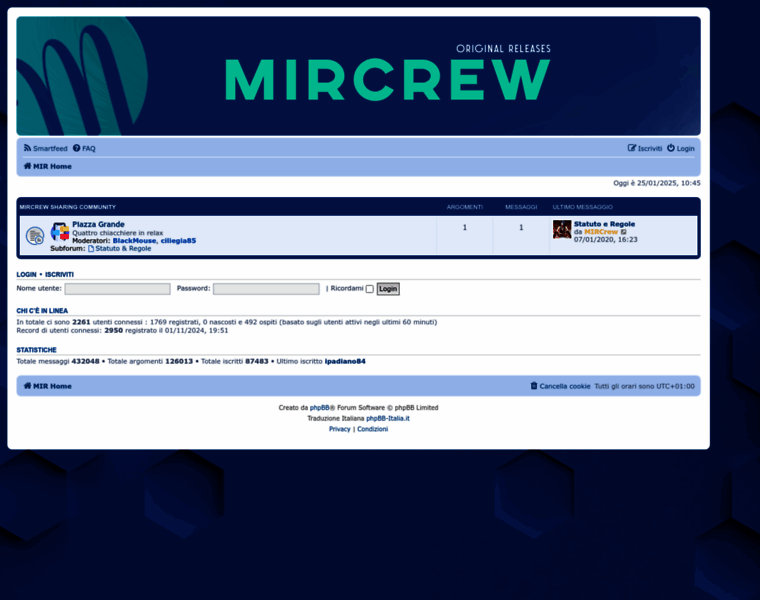The height and width of the screenshot is (600, 760).
Task: View newest member ipadiano84 profile
Action: (345, 362)
